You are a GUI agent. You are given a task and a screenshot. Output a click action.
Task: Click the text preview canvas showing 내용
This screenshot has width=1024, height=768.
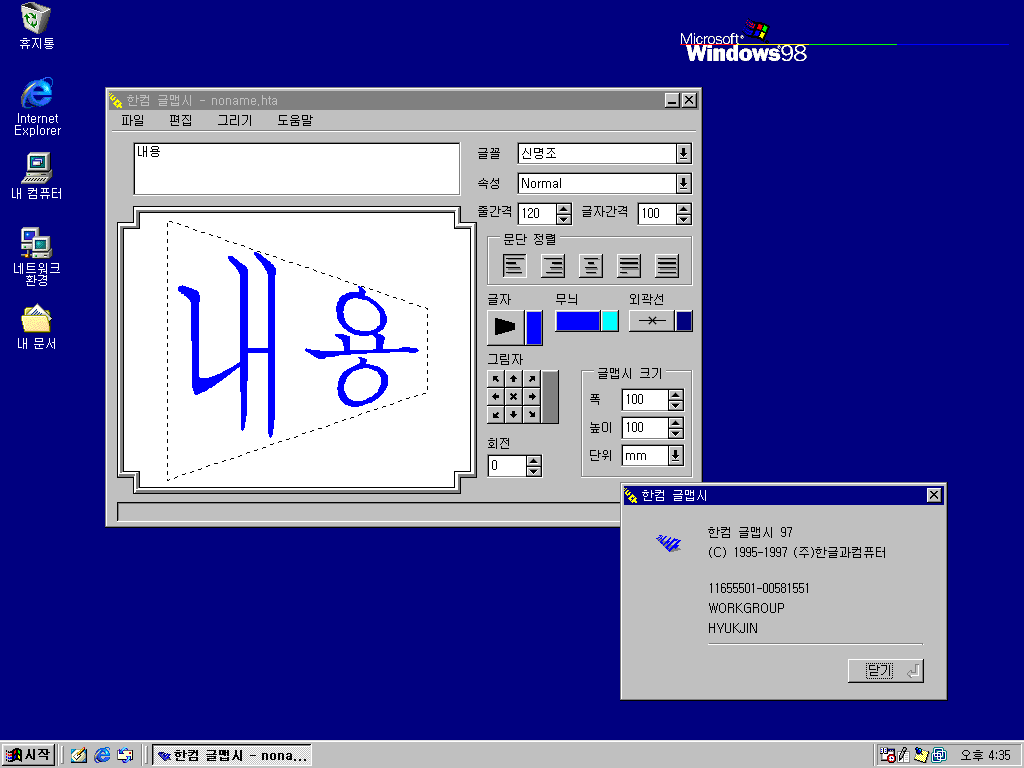click(x=297, y=350)
